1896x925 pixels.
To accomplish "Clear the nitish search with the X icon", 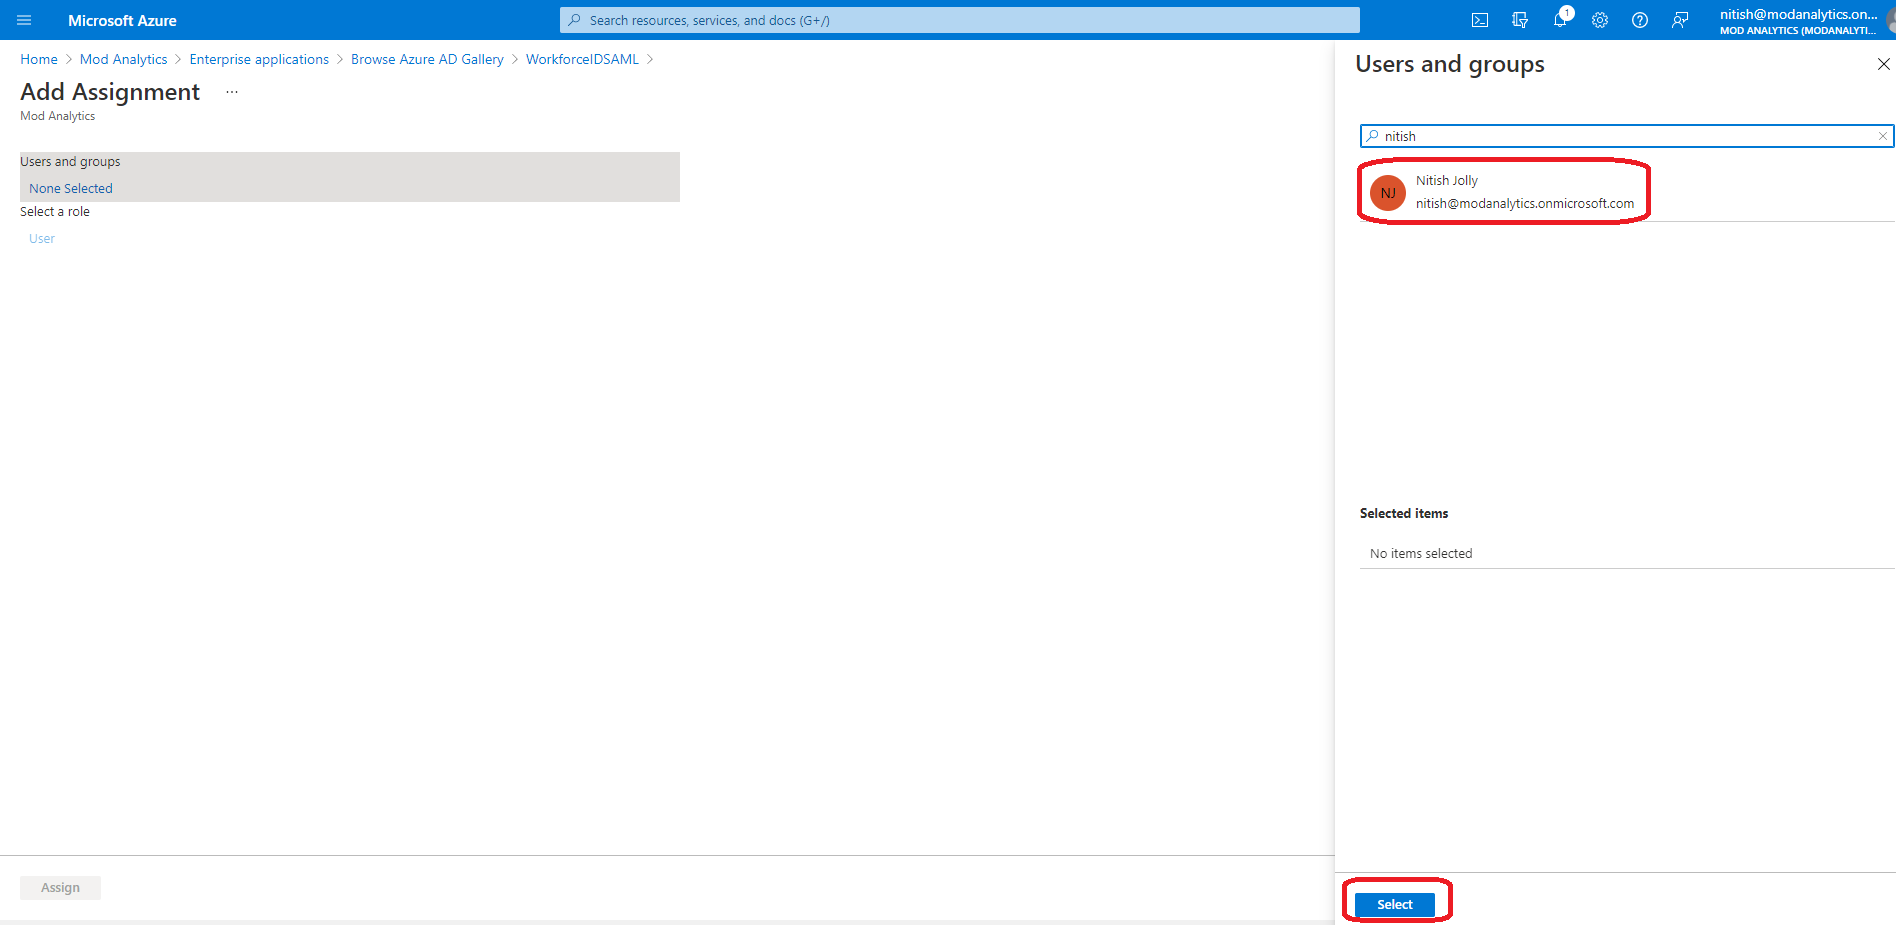I will pyautogui.click(x=1882, y=136).
